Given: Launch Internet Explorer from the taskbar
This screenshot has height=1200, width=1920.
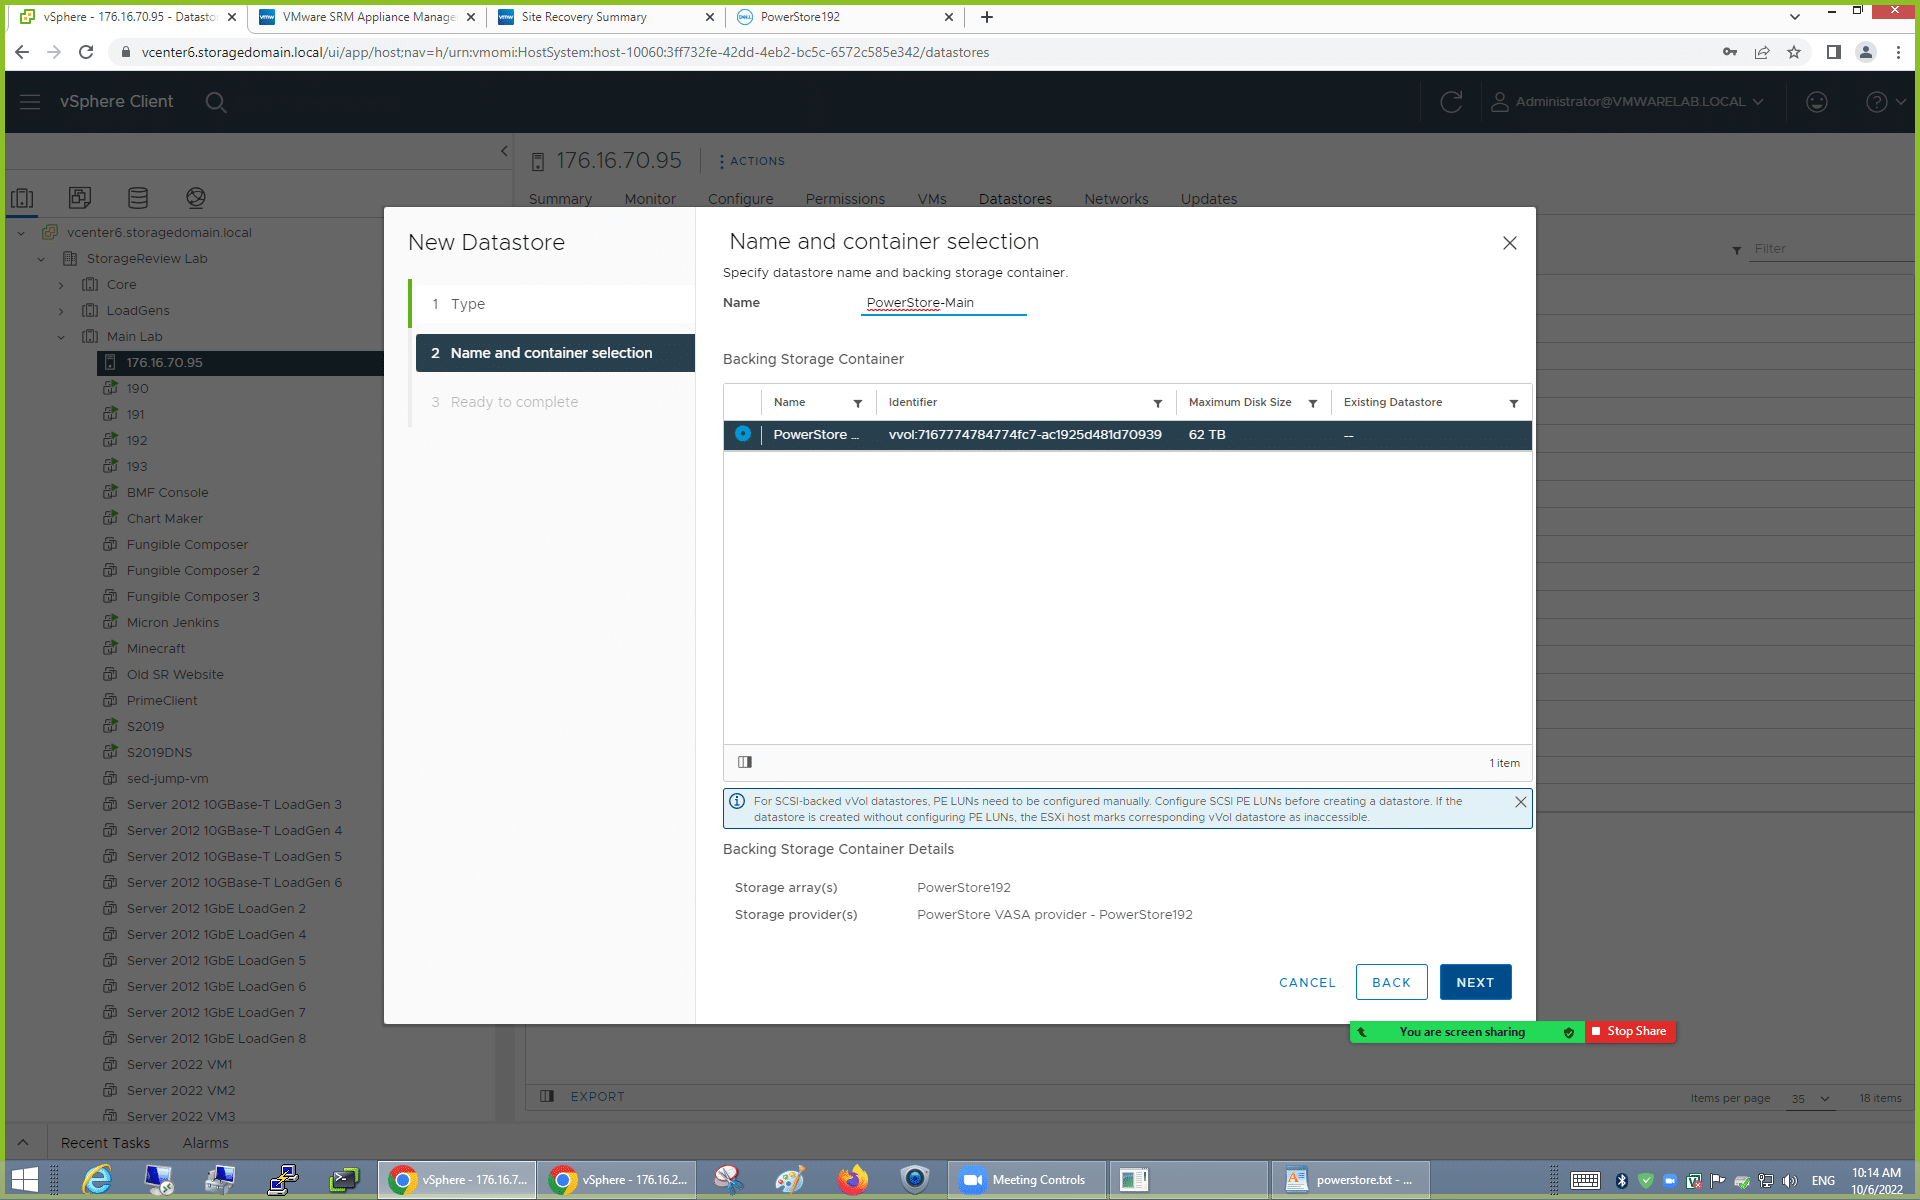Looking at the screenshot, I should (x=97, y=1180).
